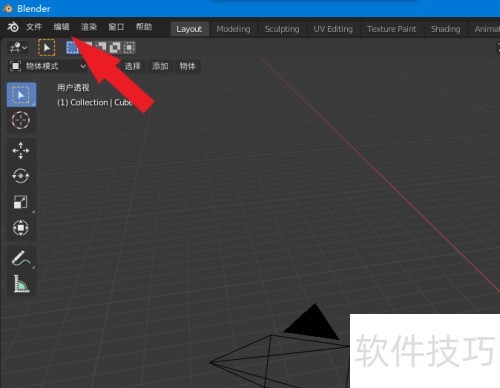
Task: Switch to the Shading workspace tab
Action: 445,29
